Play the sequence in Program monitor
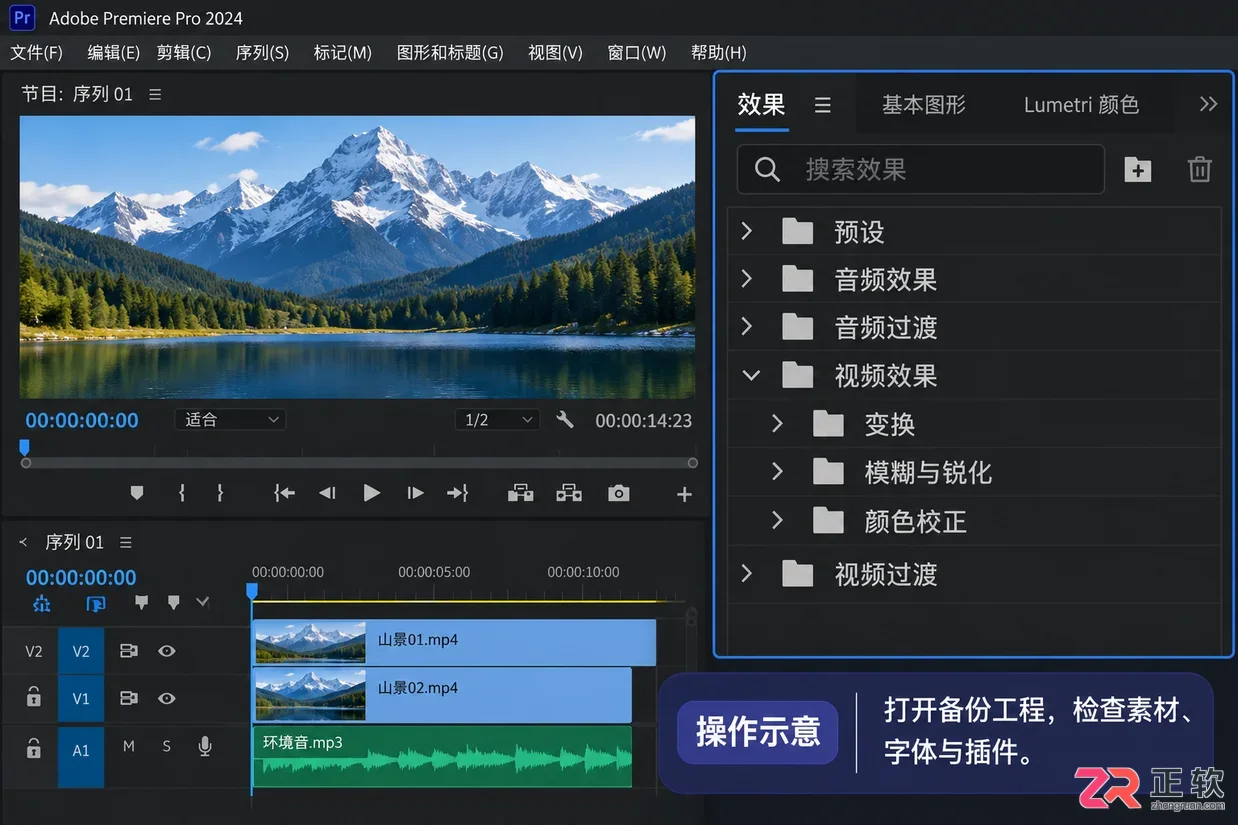Viewport: 1238px width, 825px height. point(371,493)
